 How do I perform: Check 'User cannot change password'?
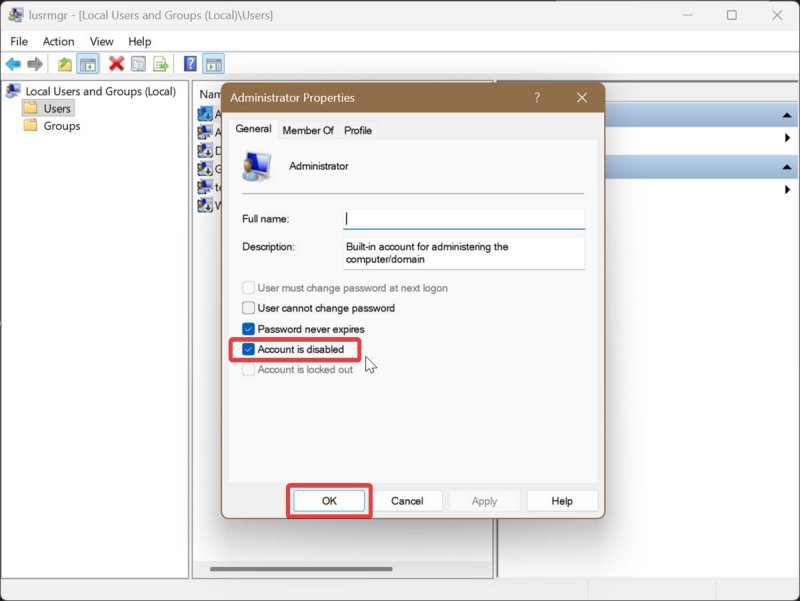coord(248,308)
